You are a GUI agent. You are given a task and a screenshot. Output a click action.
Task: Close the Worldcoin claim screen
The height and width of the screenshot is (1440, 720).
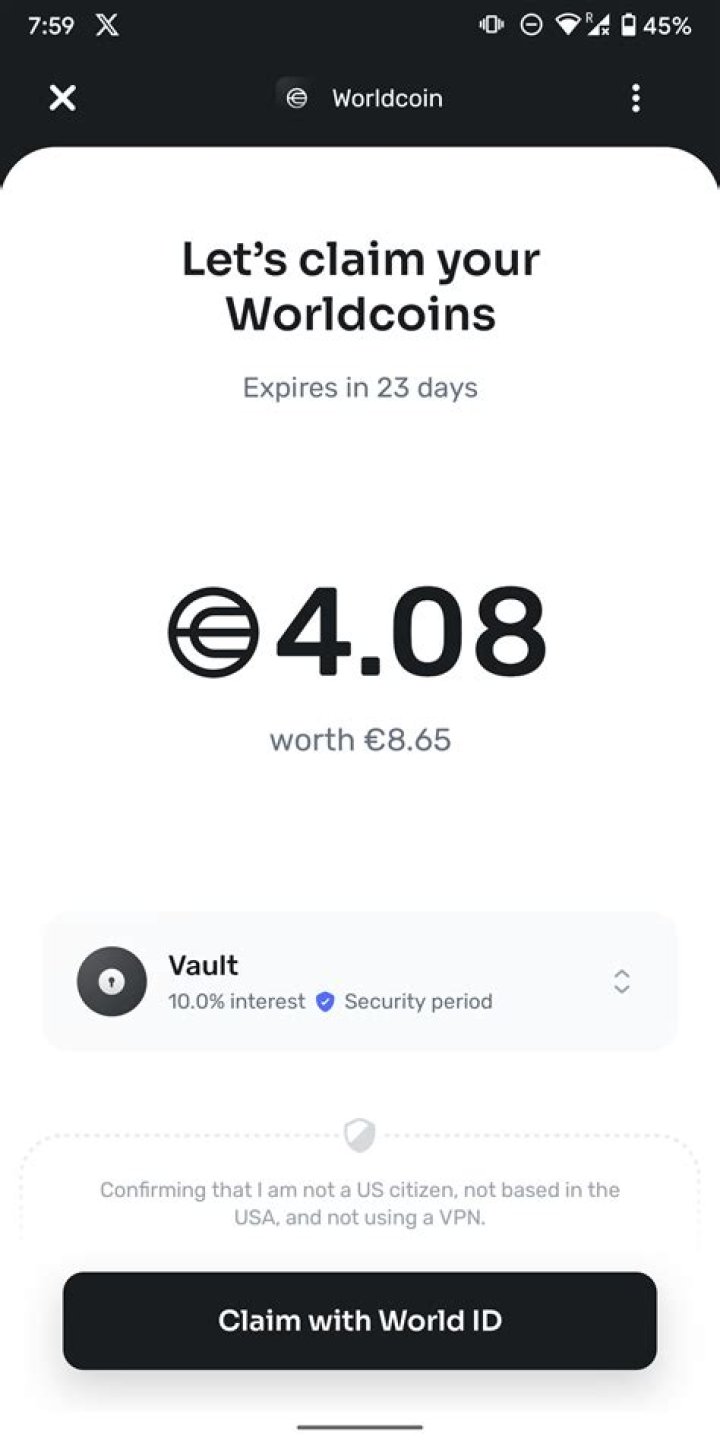click(x=62, y=98)
